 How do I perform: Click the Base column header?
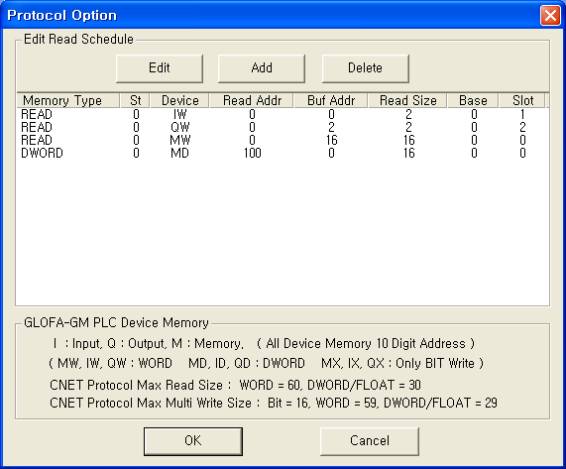[x=473, y=100]
